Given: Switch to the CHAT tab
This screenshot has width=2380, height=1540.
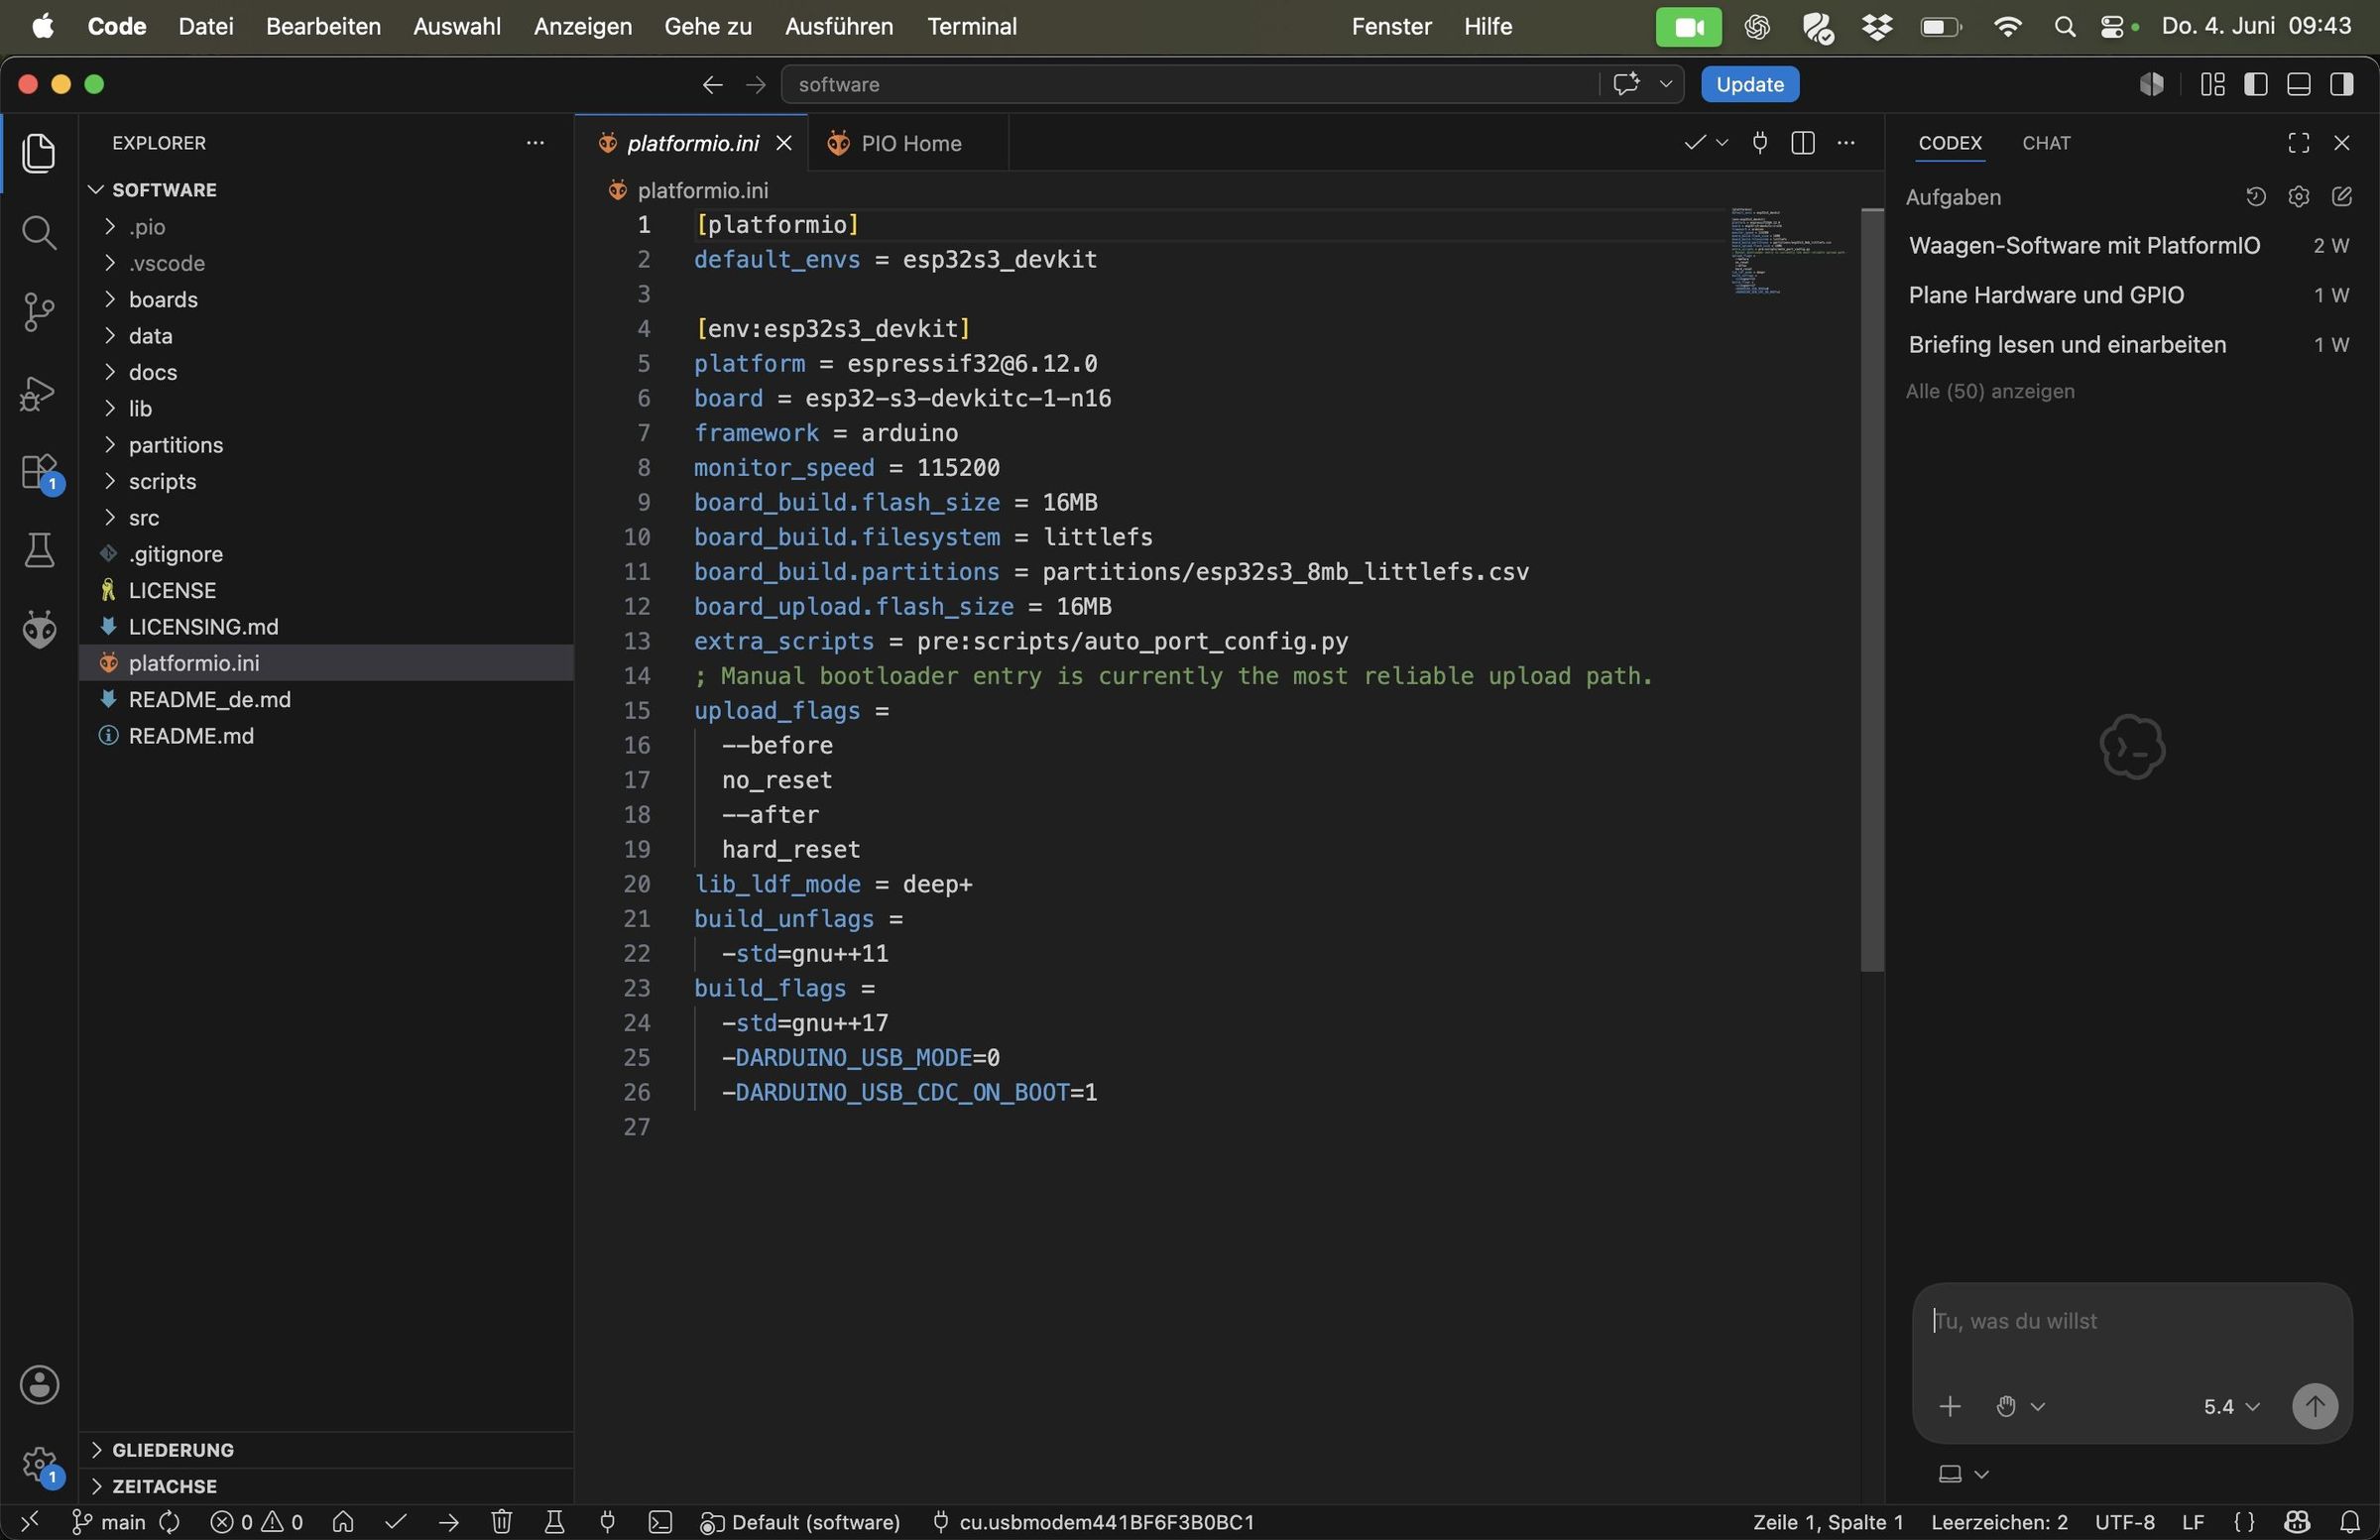Looking at the screenshot, I should click(2046, 143).
